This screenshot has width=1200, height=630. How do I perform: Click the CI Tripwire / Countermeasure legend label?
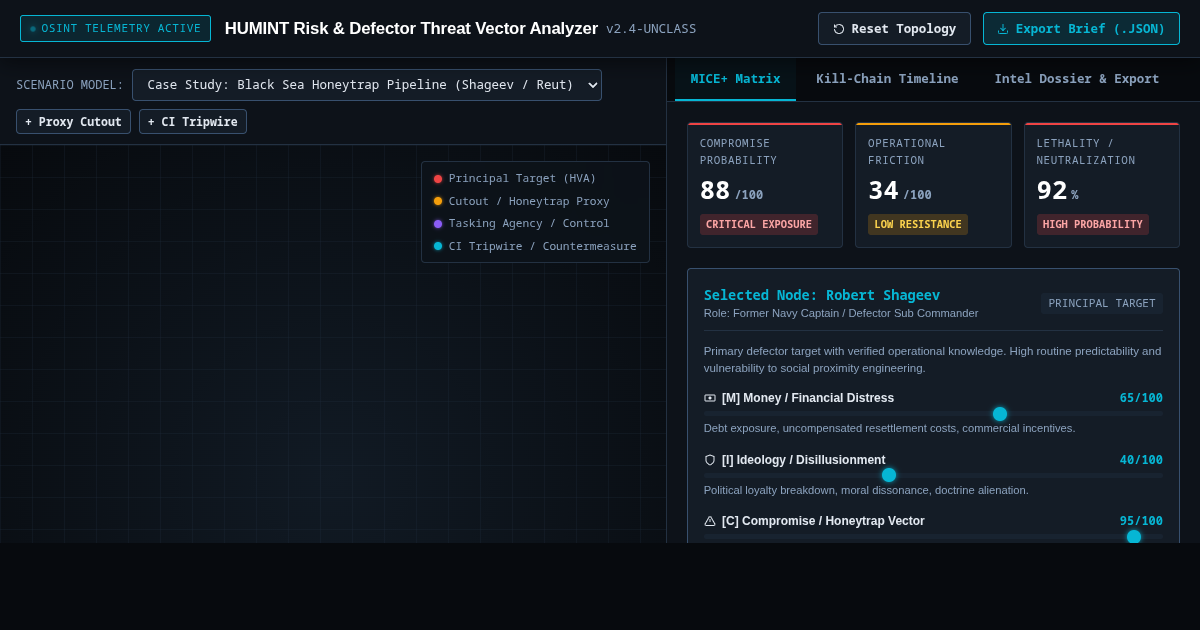[x=543, y=246]
